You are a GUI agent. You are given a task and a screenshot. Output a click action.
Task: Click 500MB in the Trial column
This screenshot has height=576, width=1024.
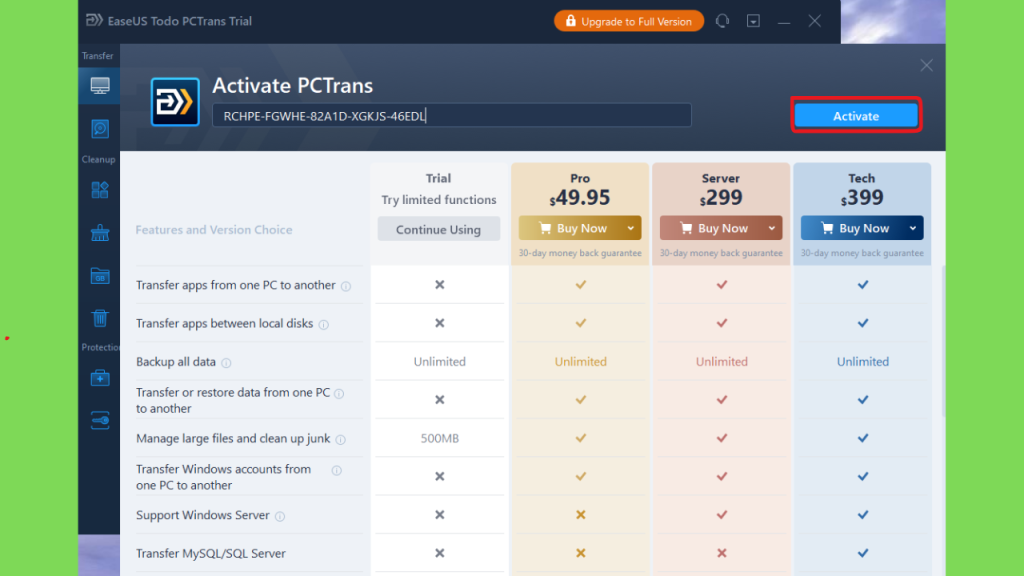(x=440, y=438)
